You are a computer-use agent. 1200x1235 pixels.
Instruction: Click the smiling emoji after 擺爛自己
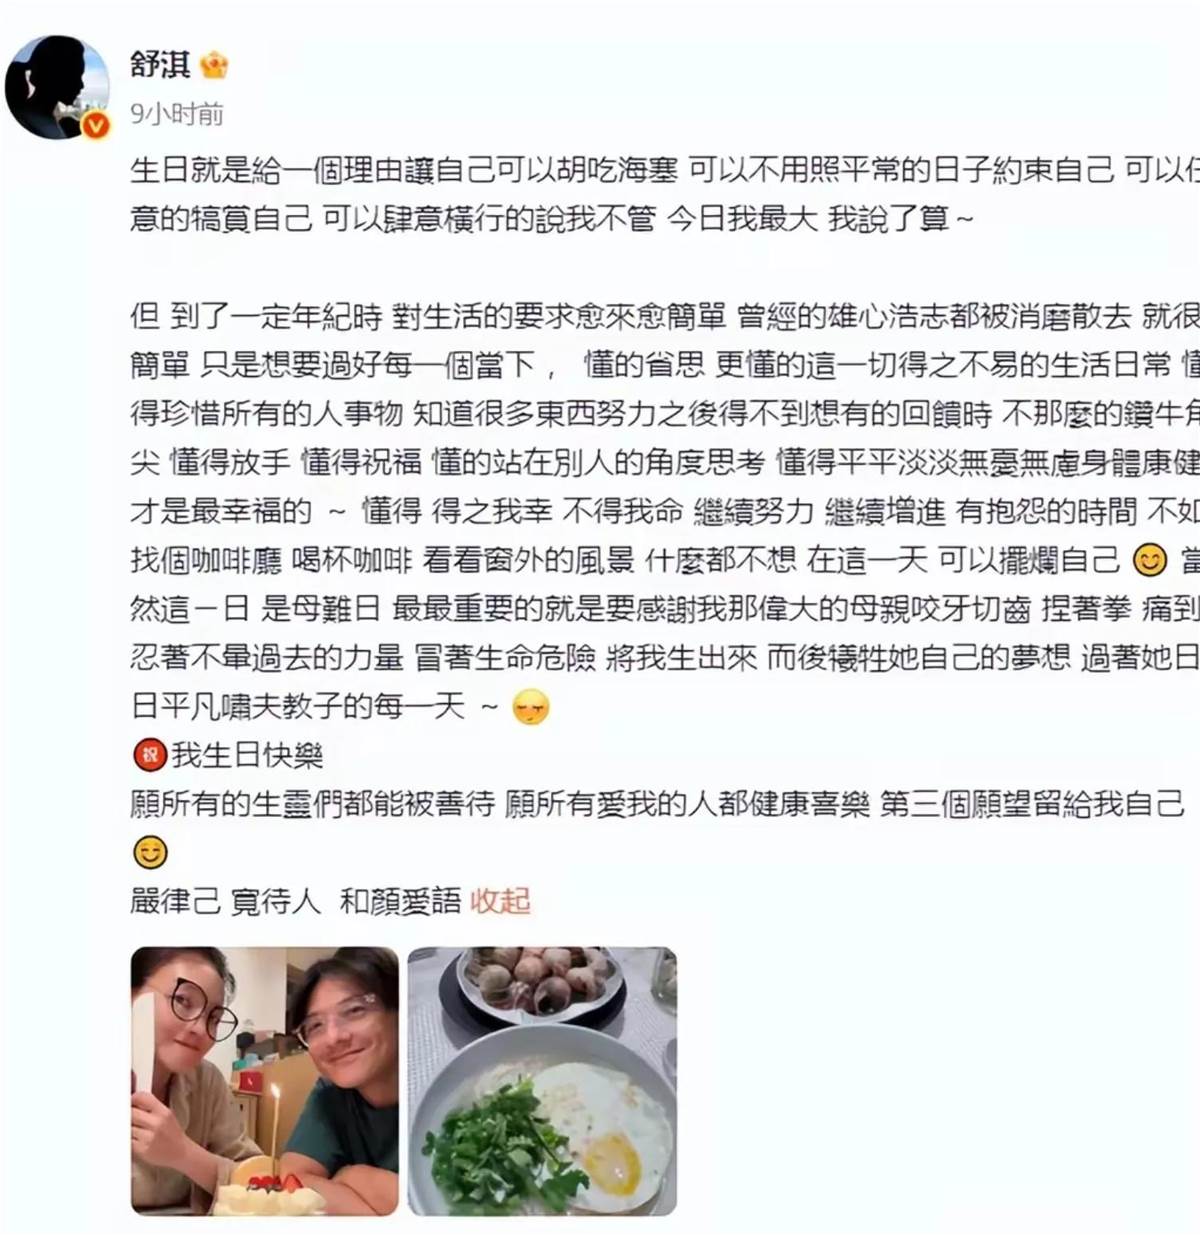(x=1149, y=559)
